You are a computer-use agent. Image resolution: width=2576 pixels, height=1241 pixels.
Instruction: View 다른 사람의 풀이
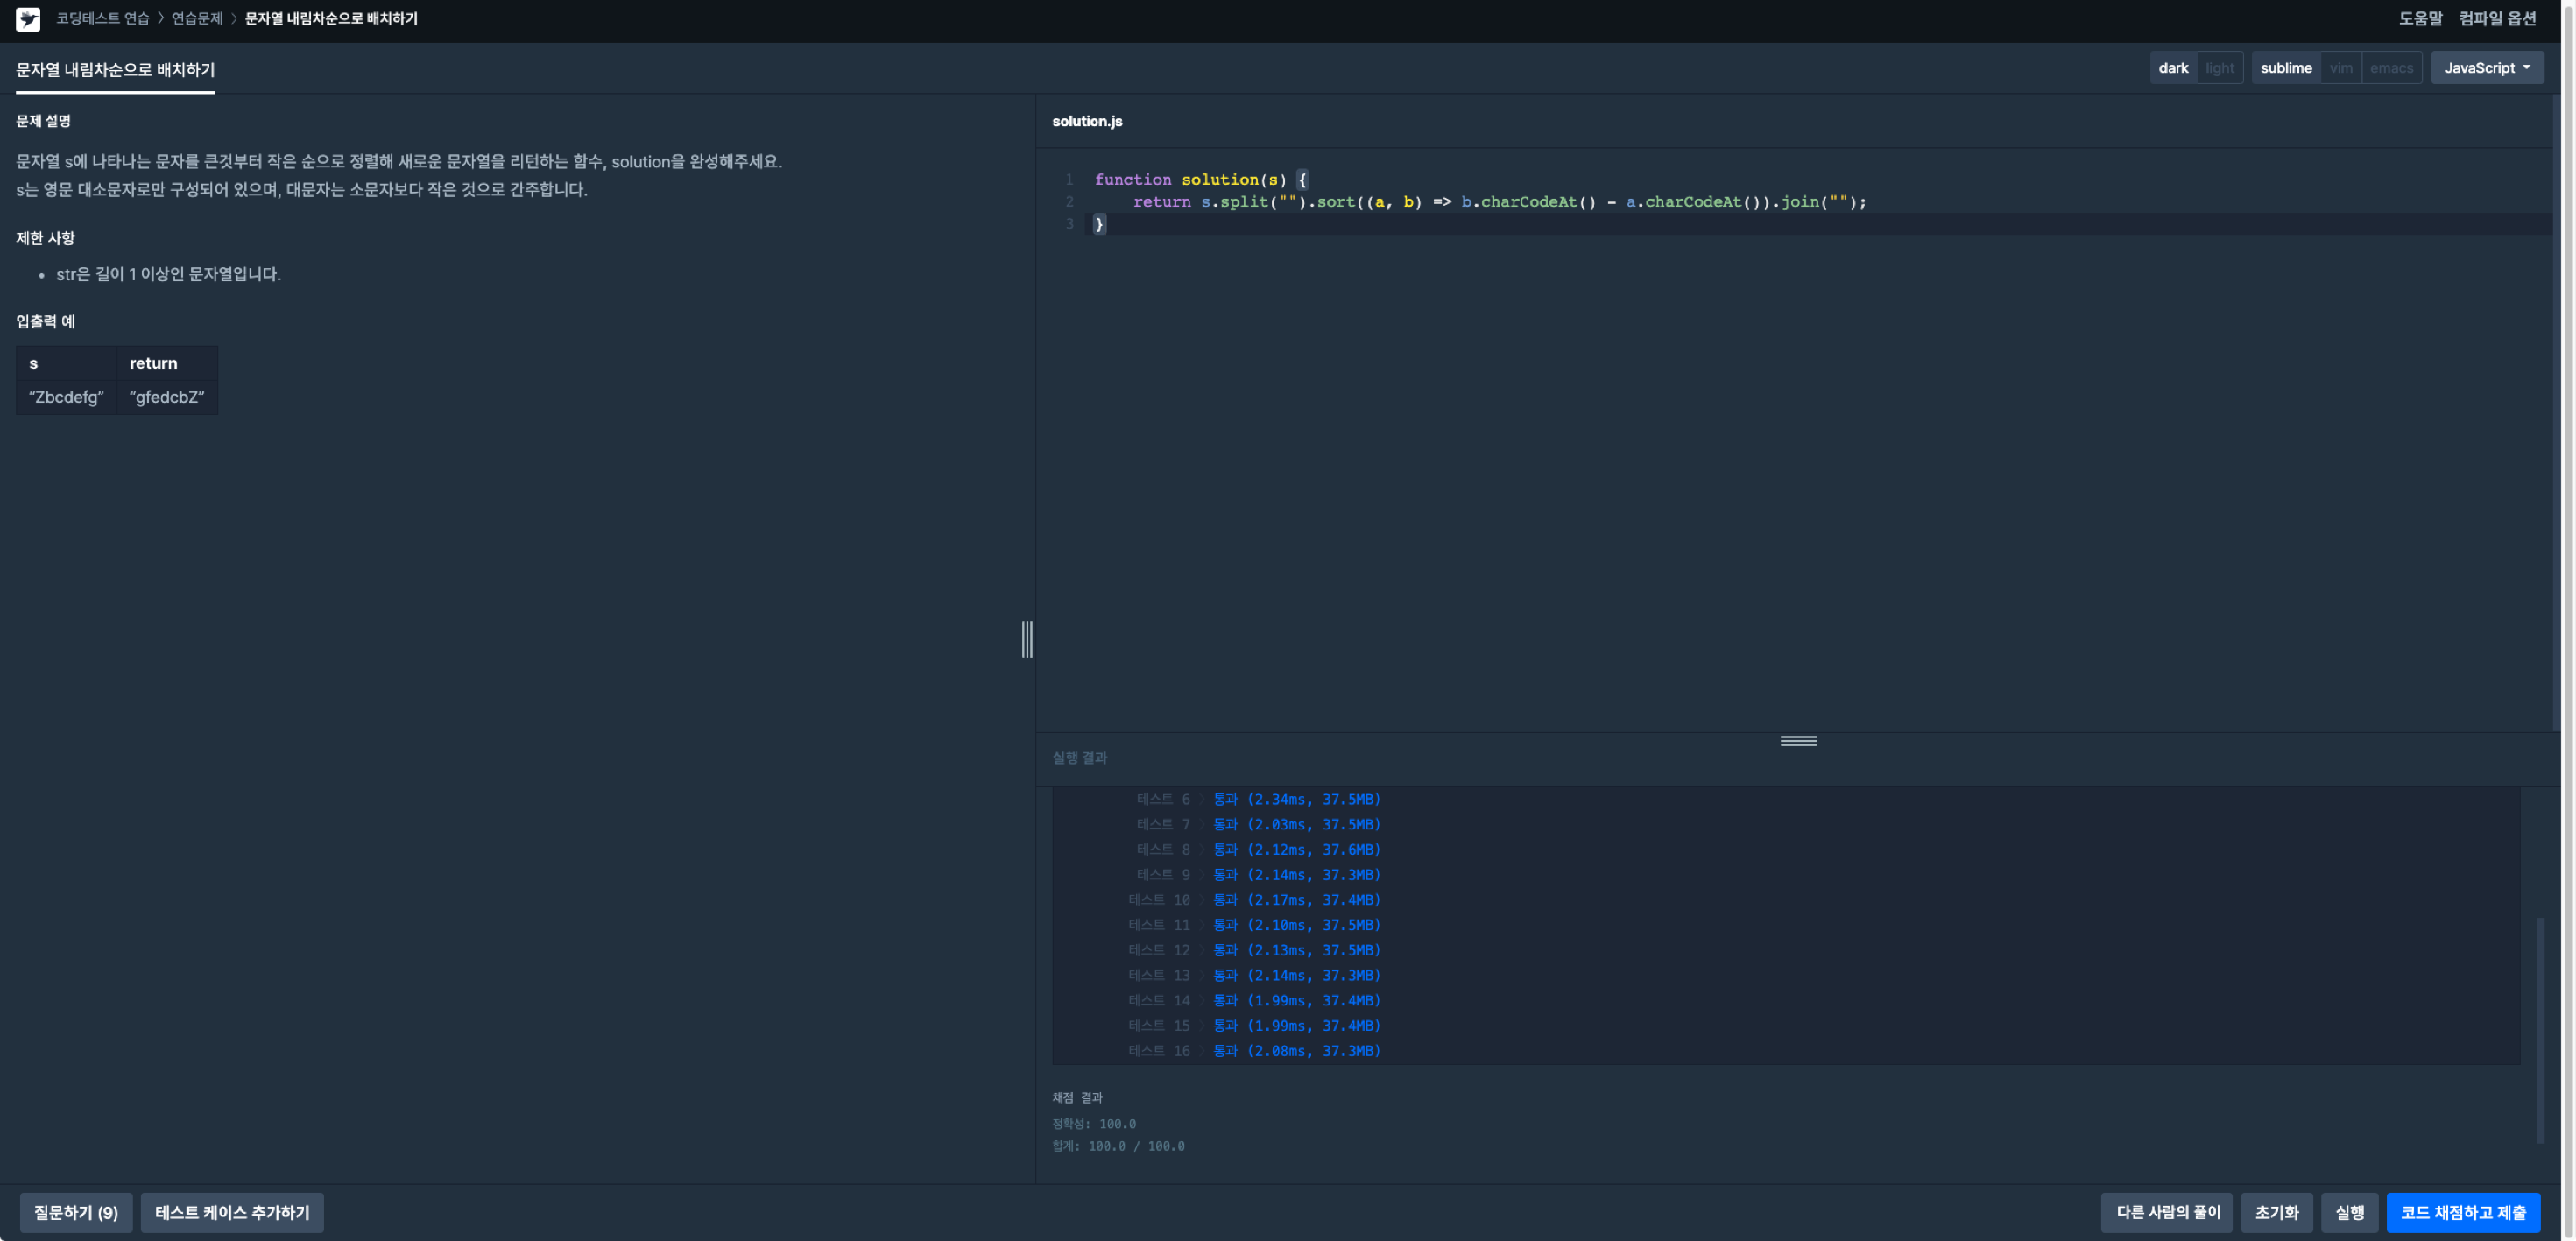click(x=2167, y=1212)
